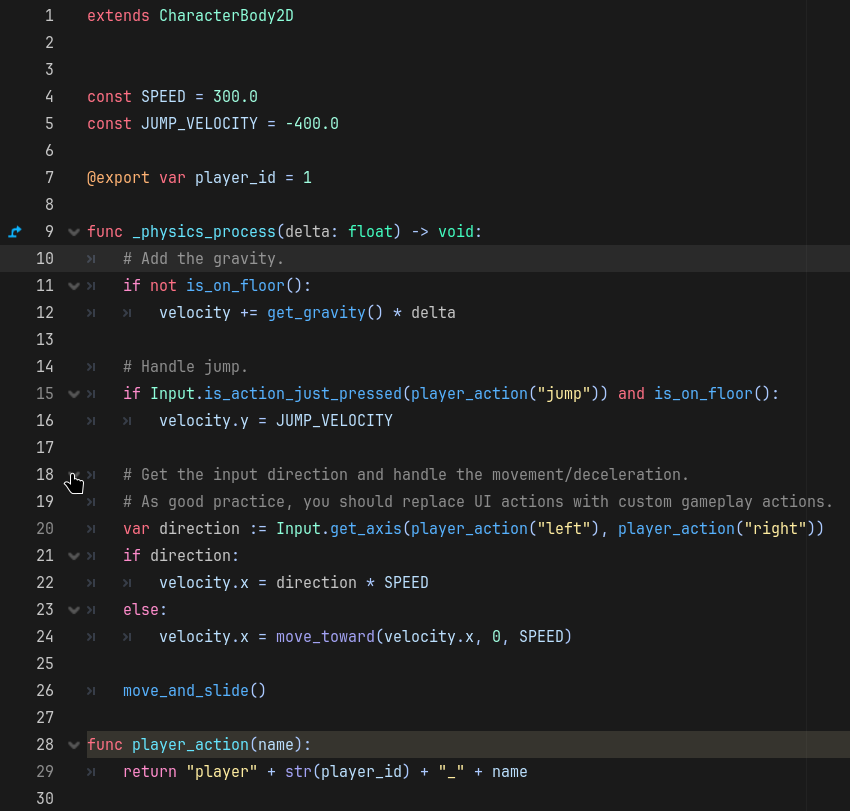Click player_id variable name on line 7
The width and height of the screenshot is (850, 811).
(235, 178)
